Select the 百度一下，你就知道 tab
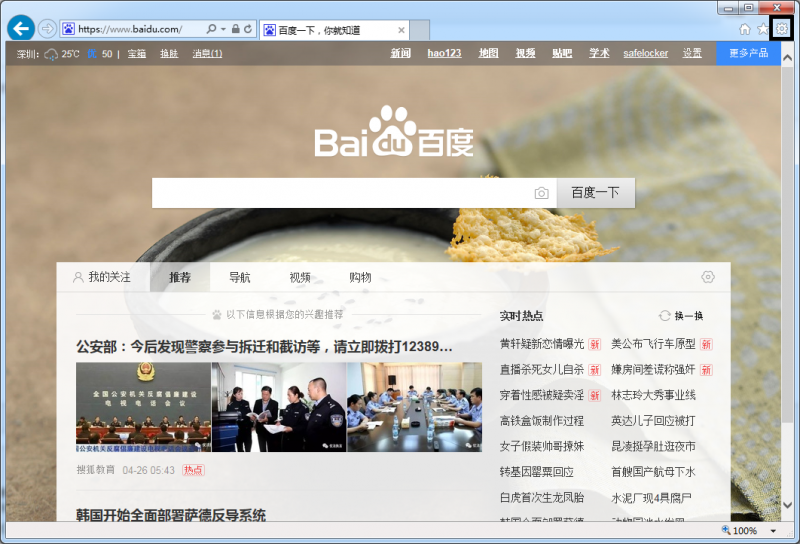Viewport: 800px width, 544px height. [x=334, y=30]
